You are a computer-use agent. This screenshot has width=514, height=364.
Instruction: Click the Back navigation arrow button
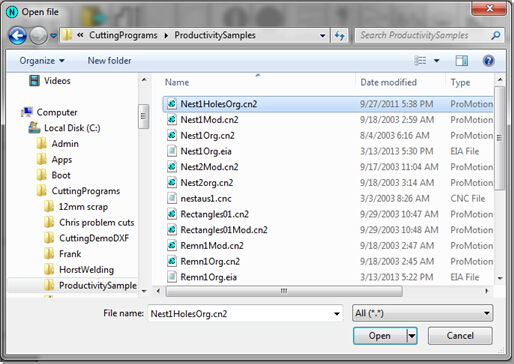click(x=17, y=36)
